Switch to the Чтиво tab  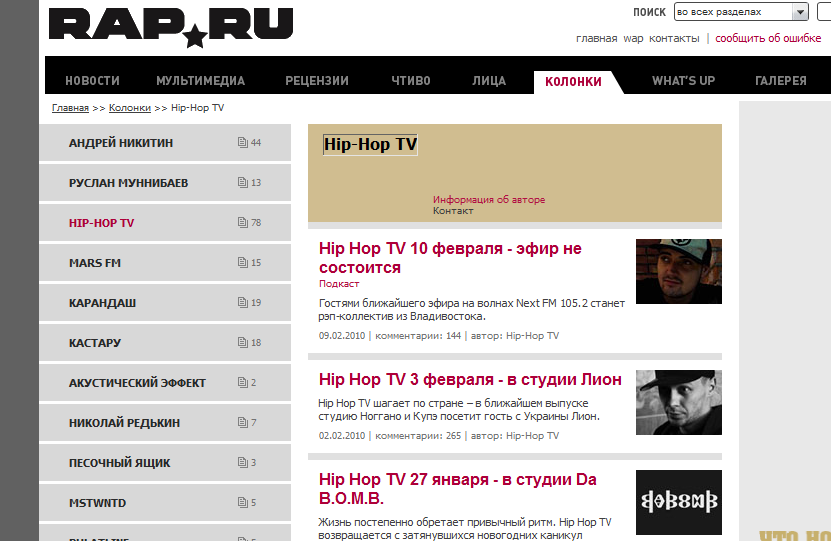point(411,81)
